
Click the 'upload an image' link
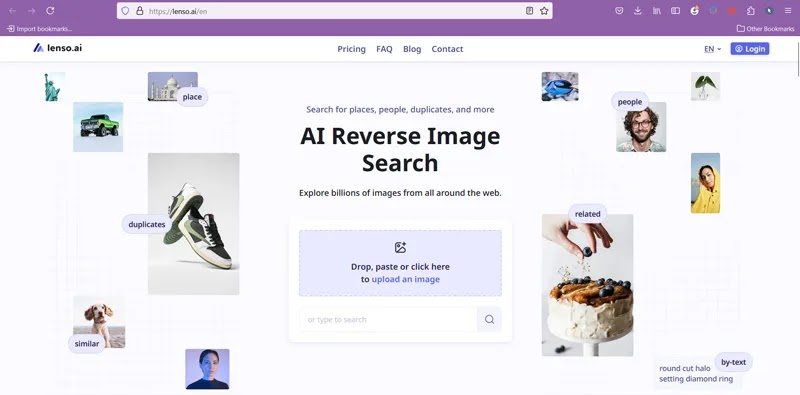pos(406,279)
